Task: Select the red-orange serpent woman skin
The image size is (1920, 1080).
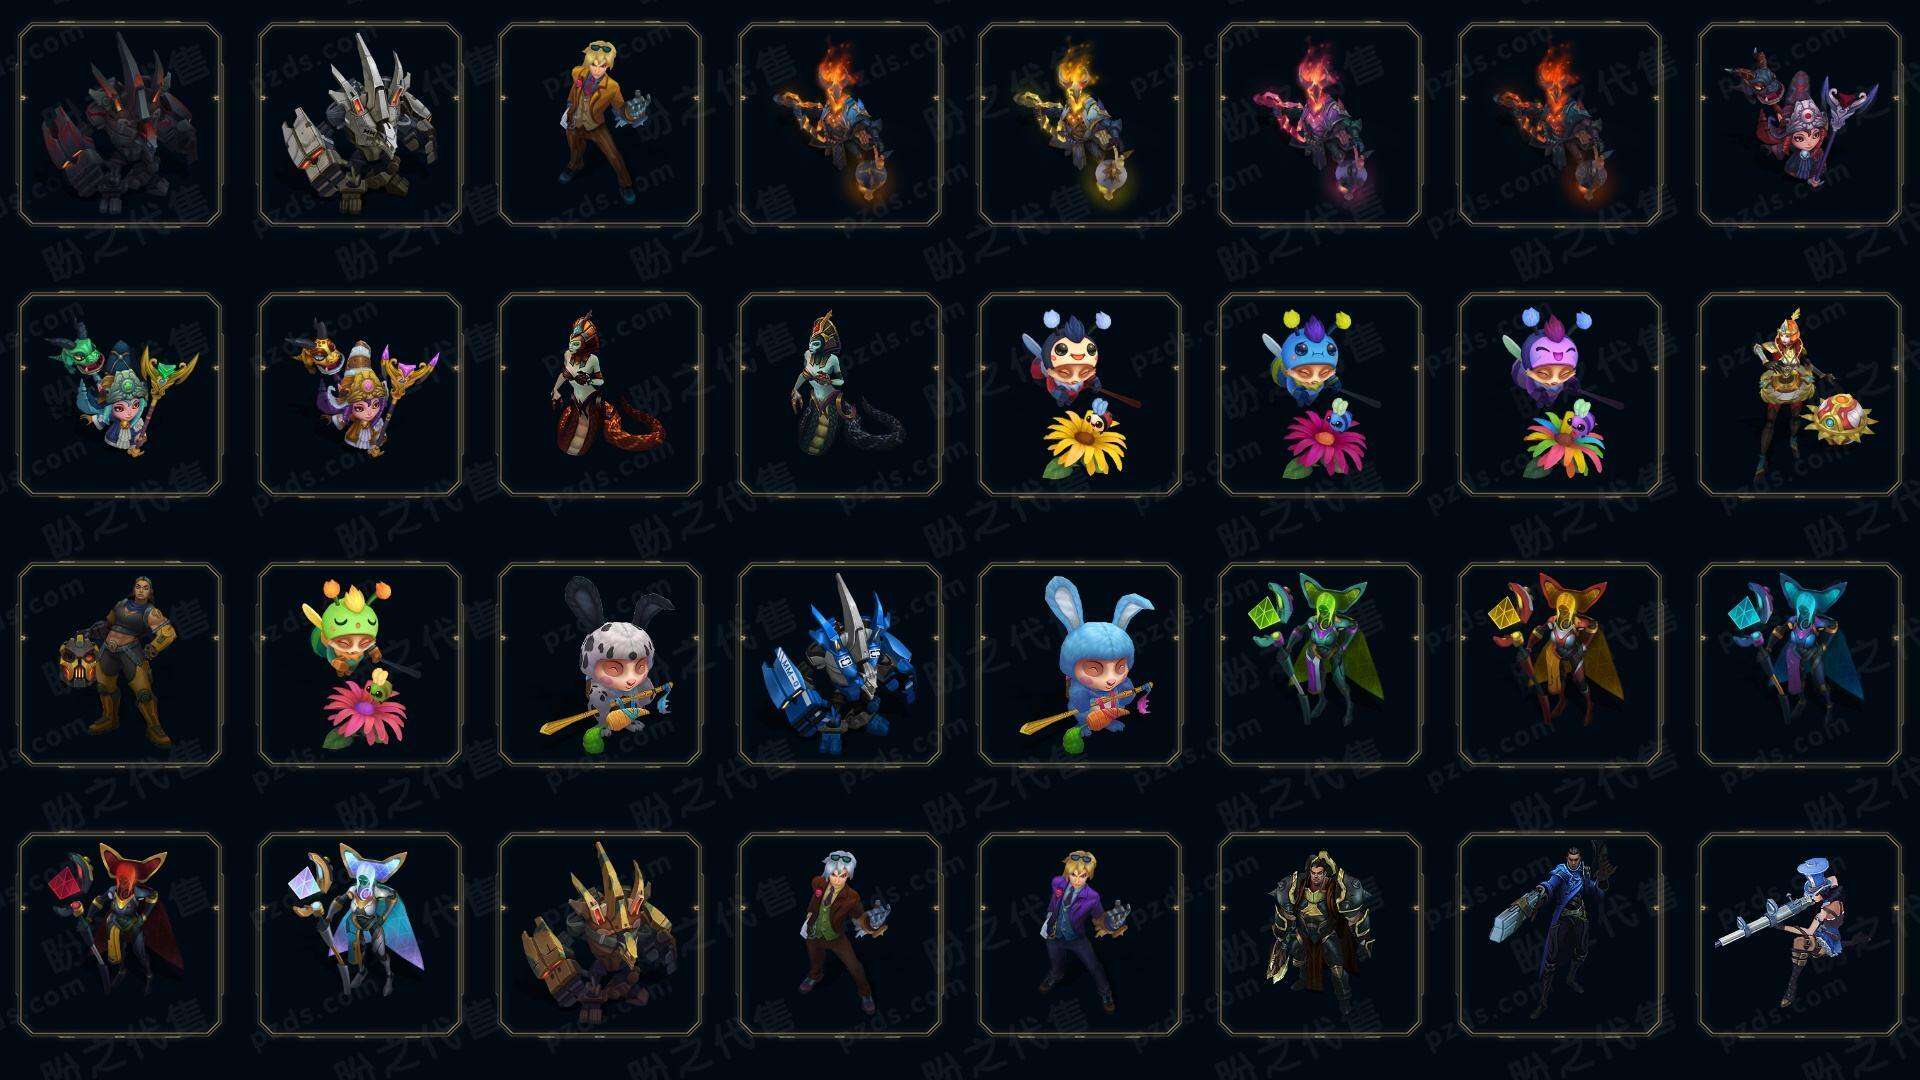Action: click(x=600, y=394)
